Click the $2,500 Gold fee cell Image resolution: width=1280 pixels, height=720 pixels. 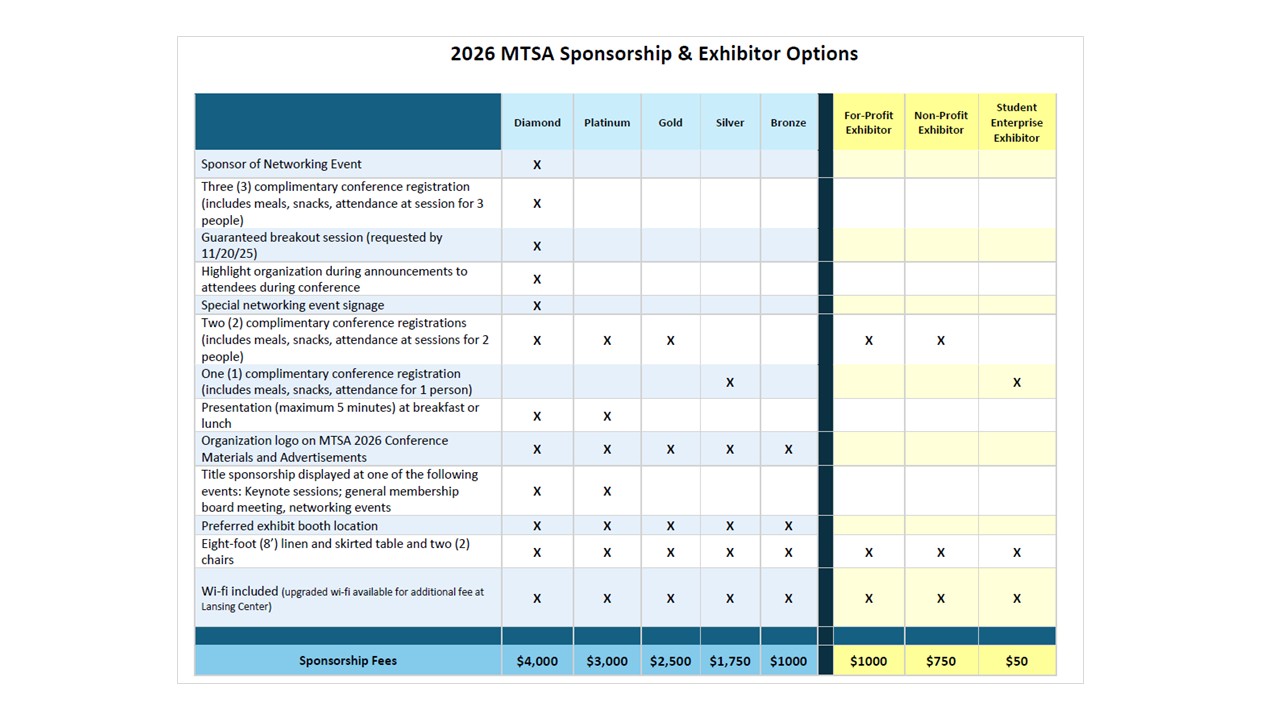[670, 661]
